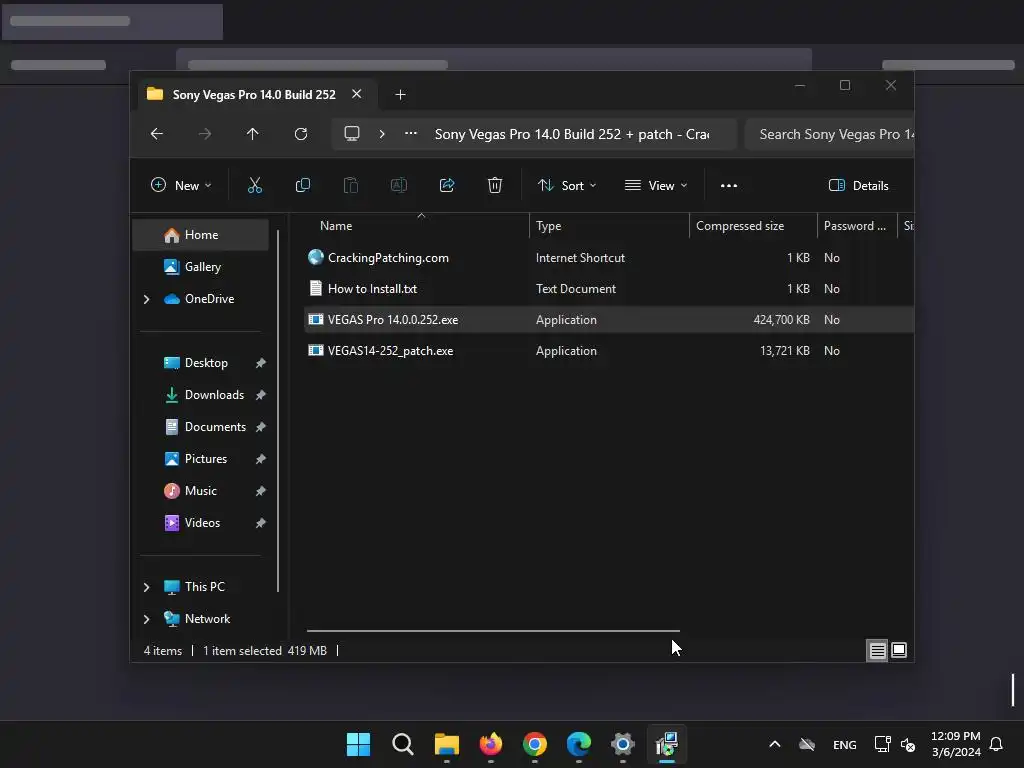This screenshot has width=1024, height=768.
Task: Show hidden system tray icons chevron
Action: (x=775, y=744)
